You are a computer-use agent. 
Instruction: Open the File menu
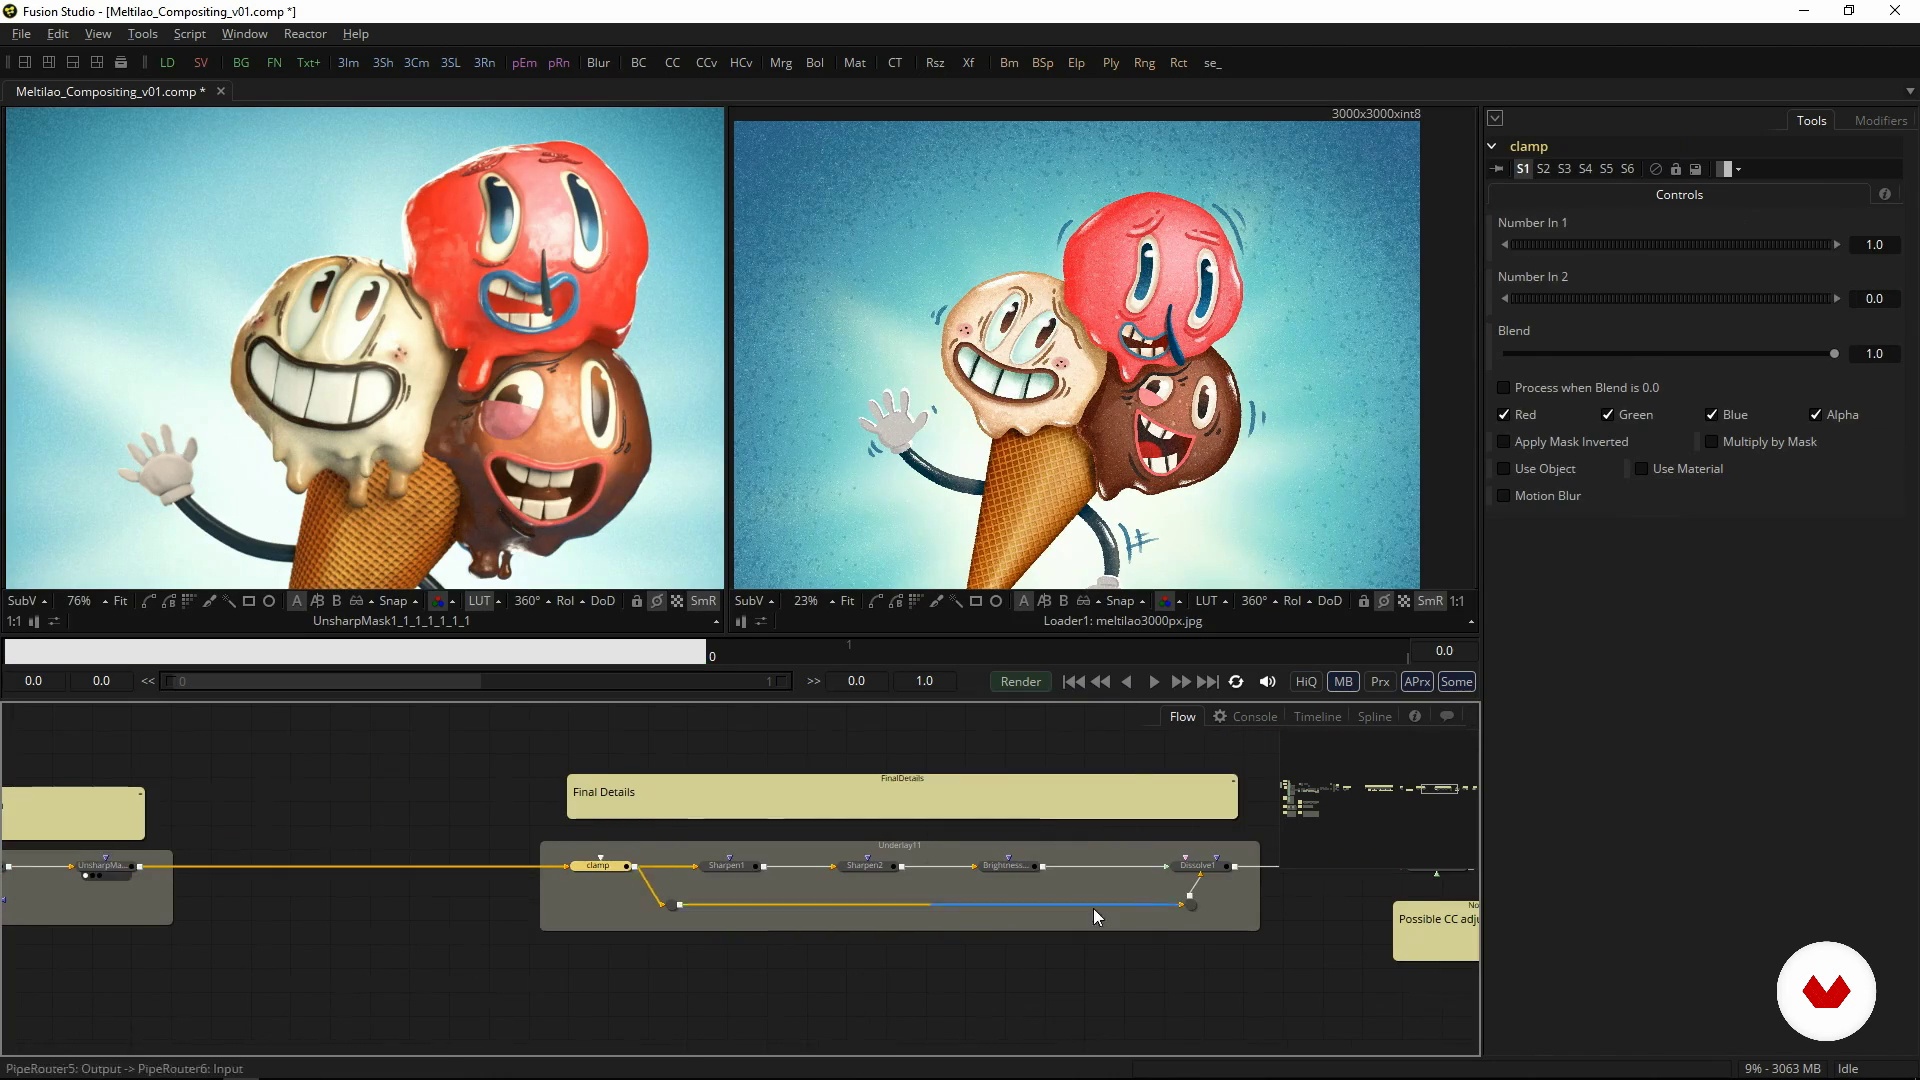[x=21, y=34]
